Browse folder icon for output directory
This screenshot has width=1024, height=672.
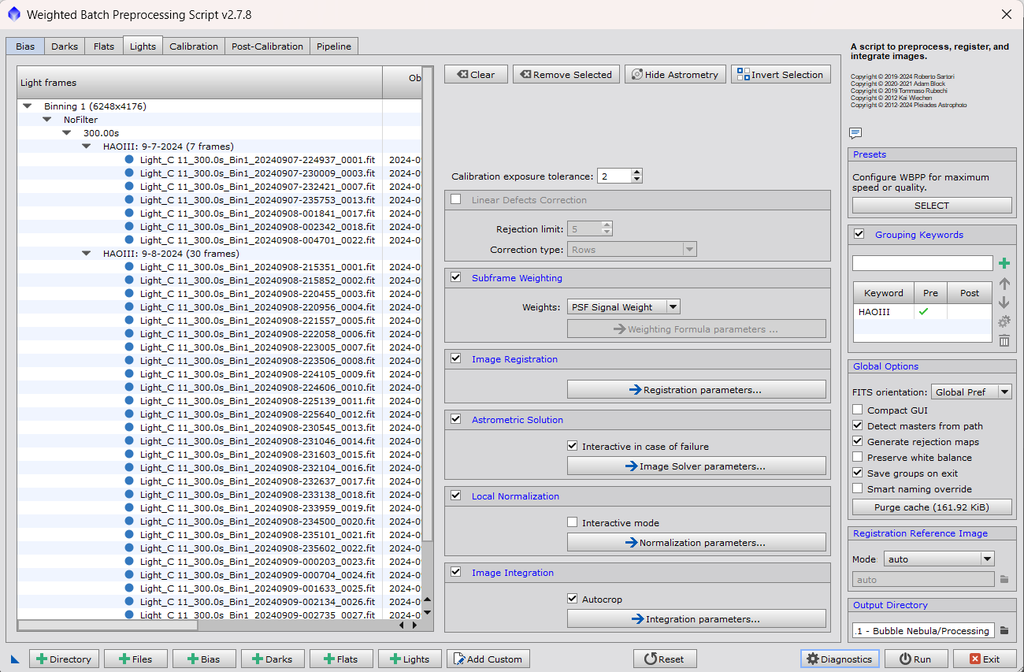tap(1004, 630)
